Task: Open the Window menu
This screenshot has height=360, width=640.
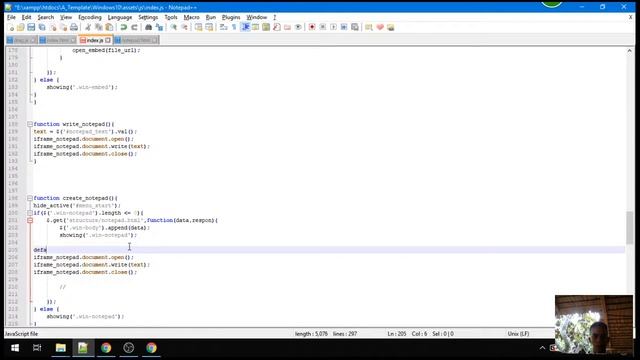Action: [x=256, y=17]
